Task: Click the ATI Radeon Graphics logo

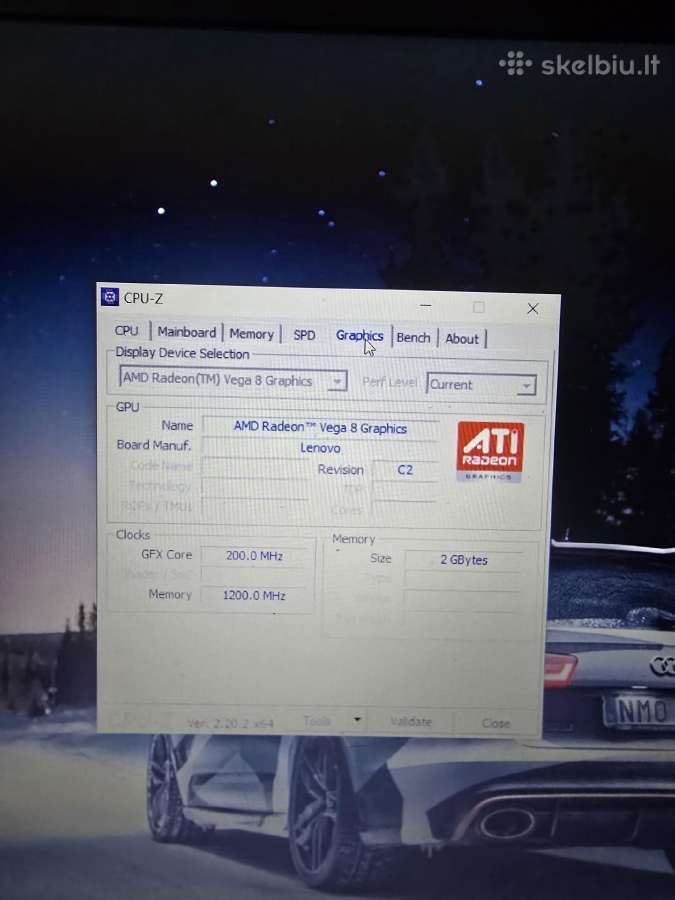Action: point(490,451)
